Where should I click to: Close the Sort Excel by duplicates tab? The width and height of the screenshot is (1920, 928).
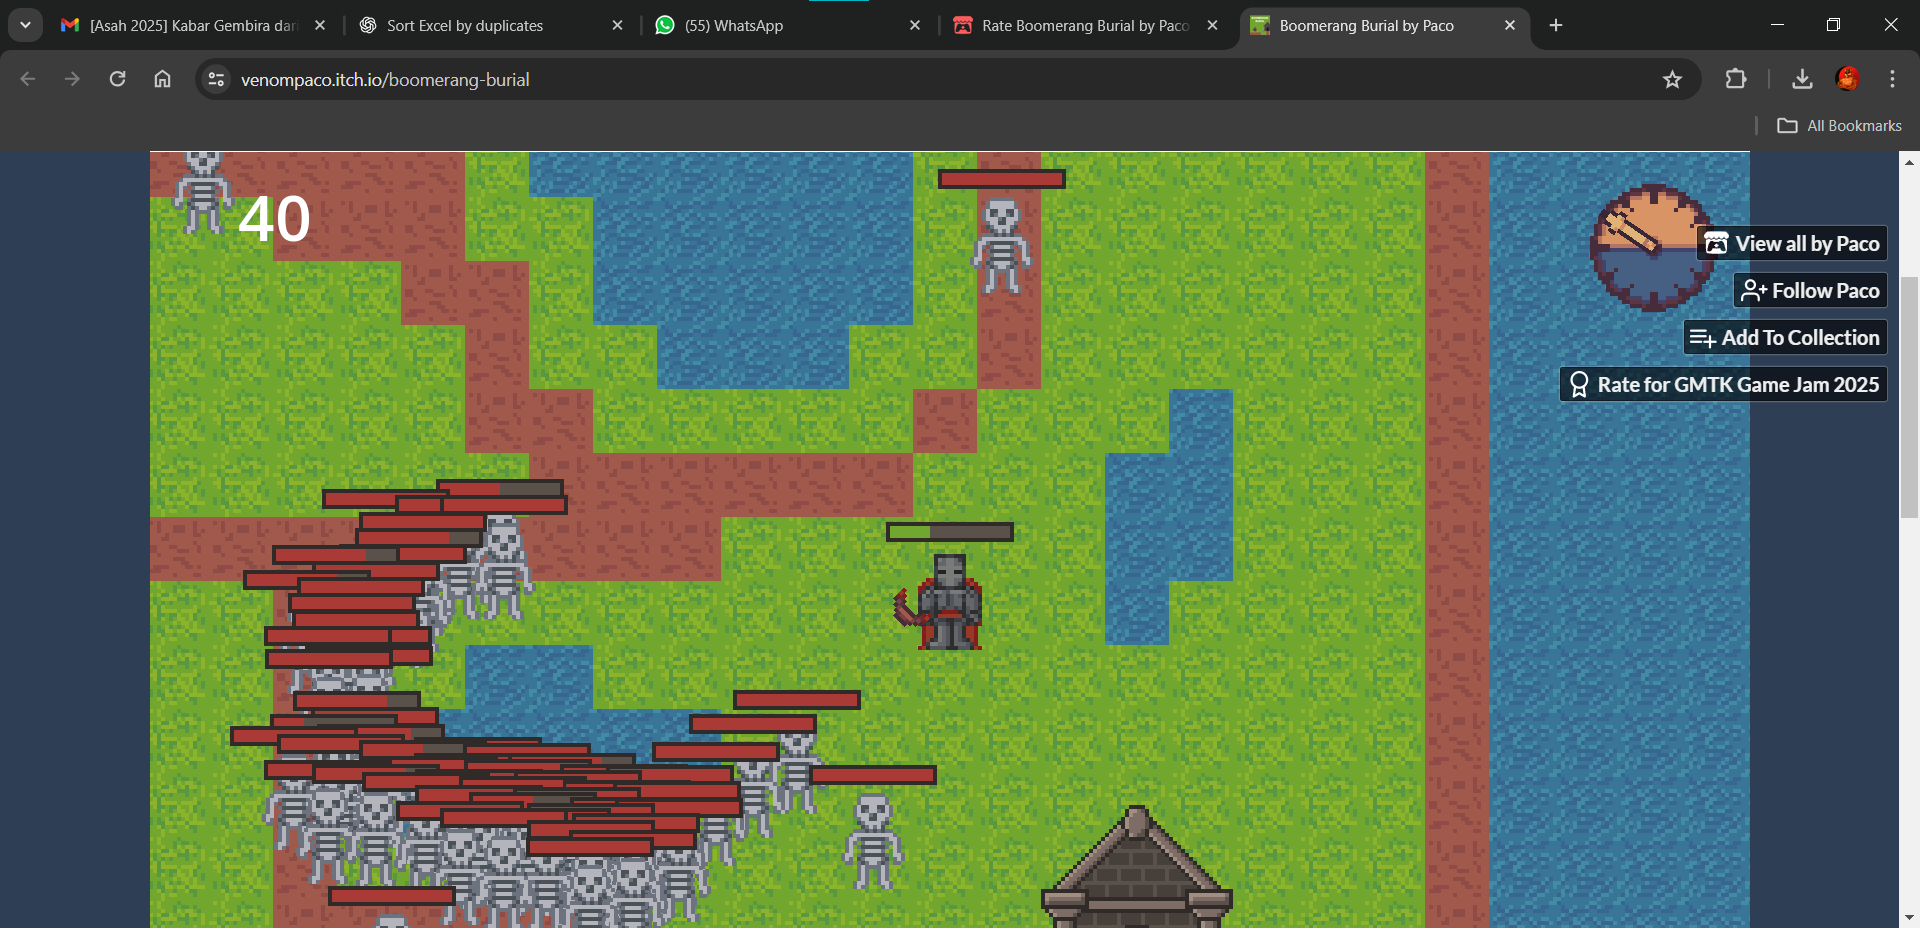(617, 25)
